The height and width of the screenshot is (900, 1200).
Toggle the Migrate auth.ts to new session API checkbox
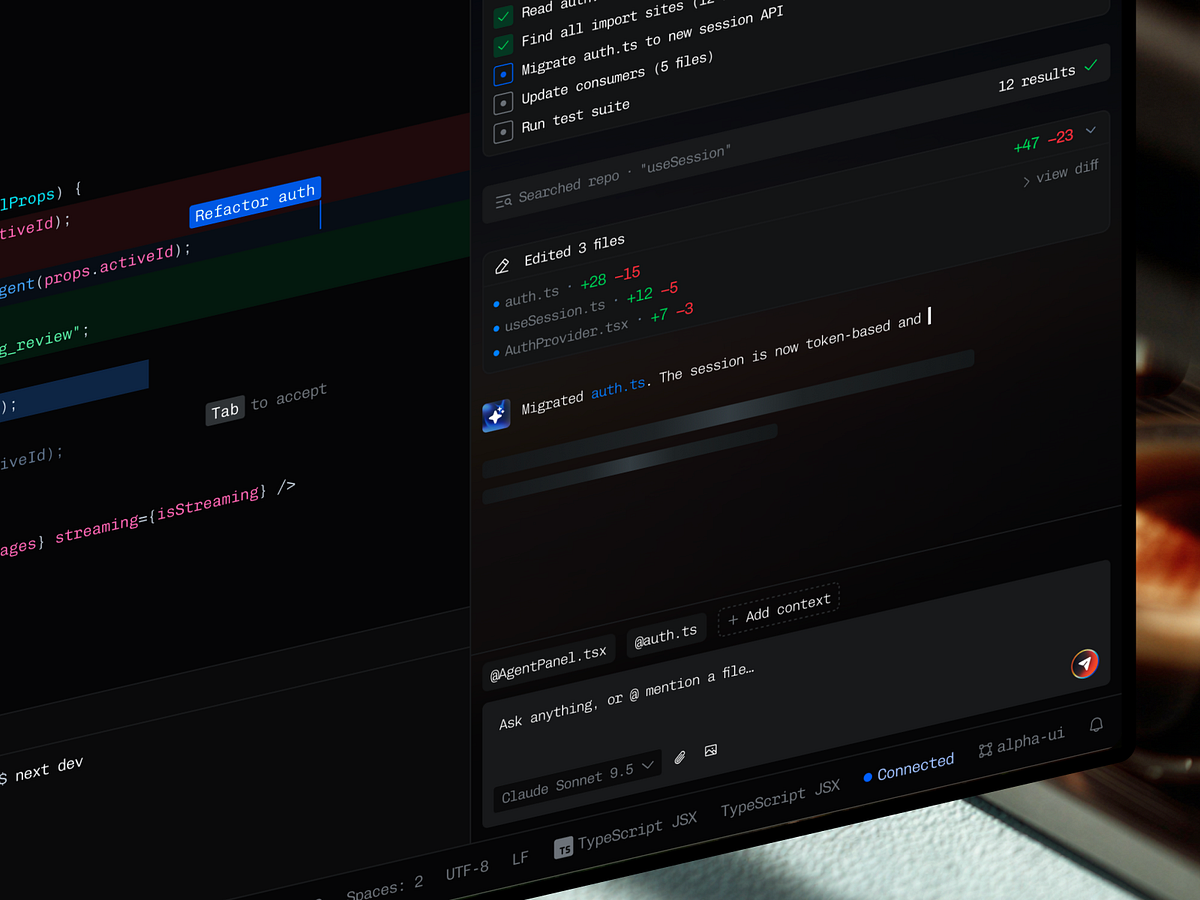coord(503,74)
